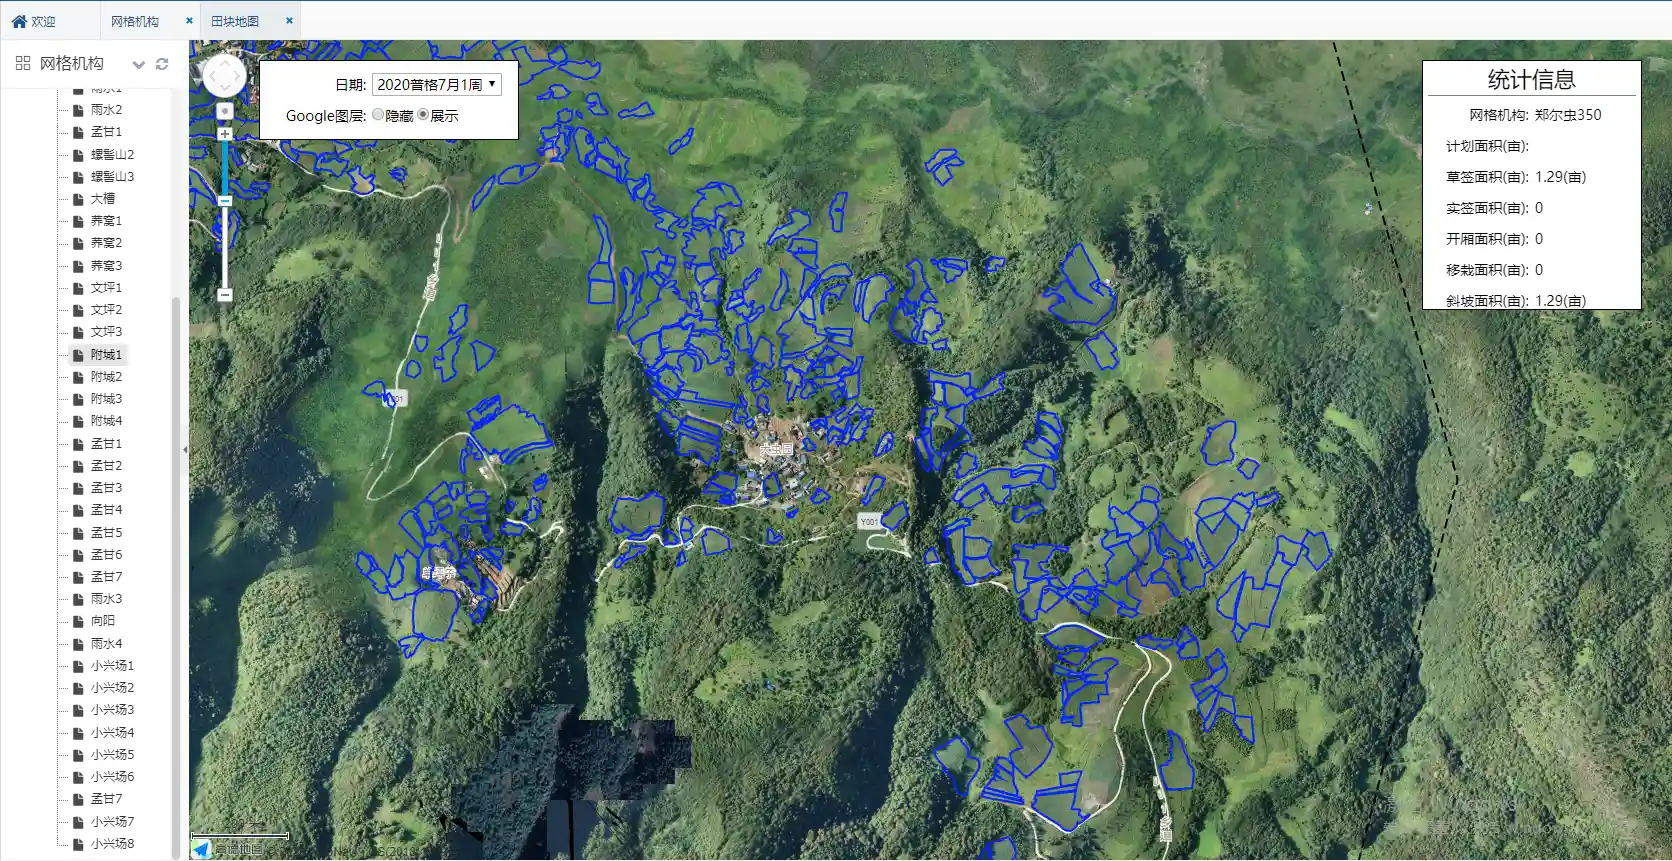Click the map zoom out minus button

click(225, 295)
